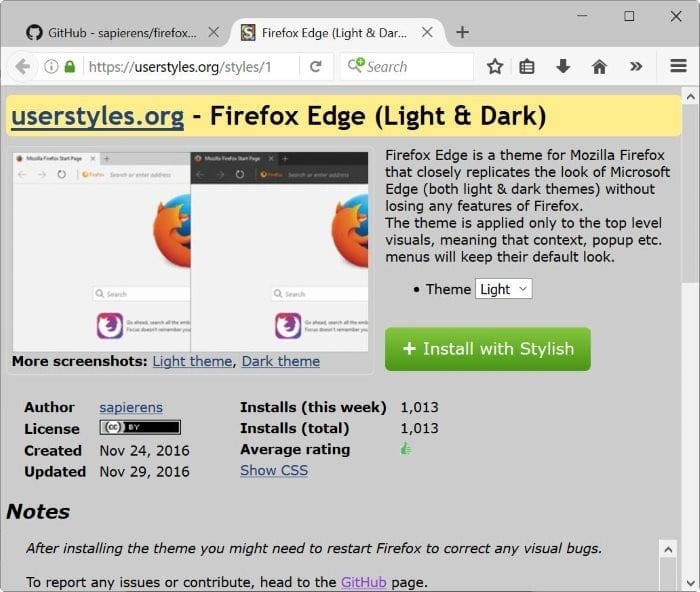Click the notes box scroll up arrow

(x=668, y=549)
